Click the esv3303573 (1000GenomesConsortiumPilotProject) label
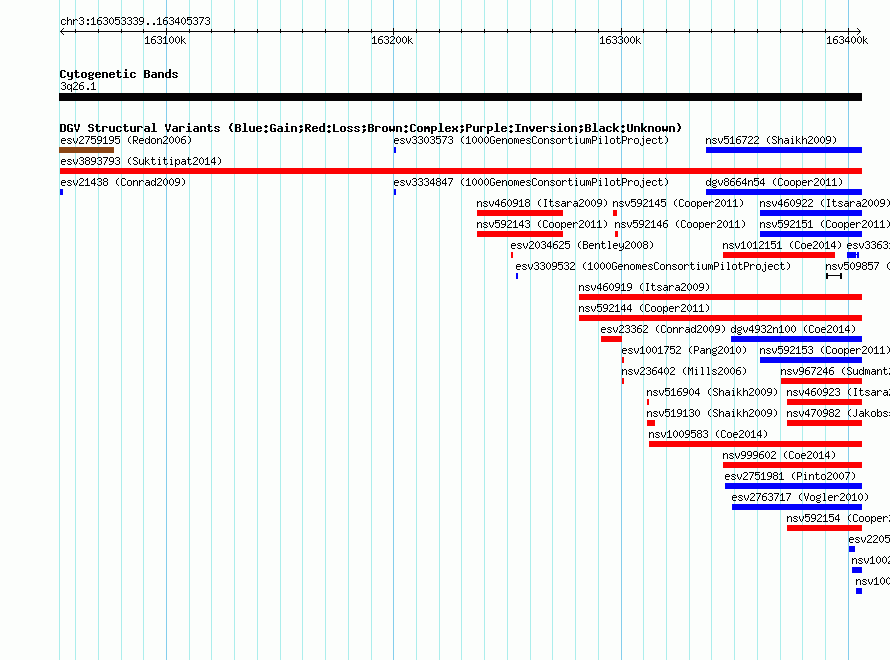 531,140
